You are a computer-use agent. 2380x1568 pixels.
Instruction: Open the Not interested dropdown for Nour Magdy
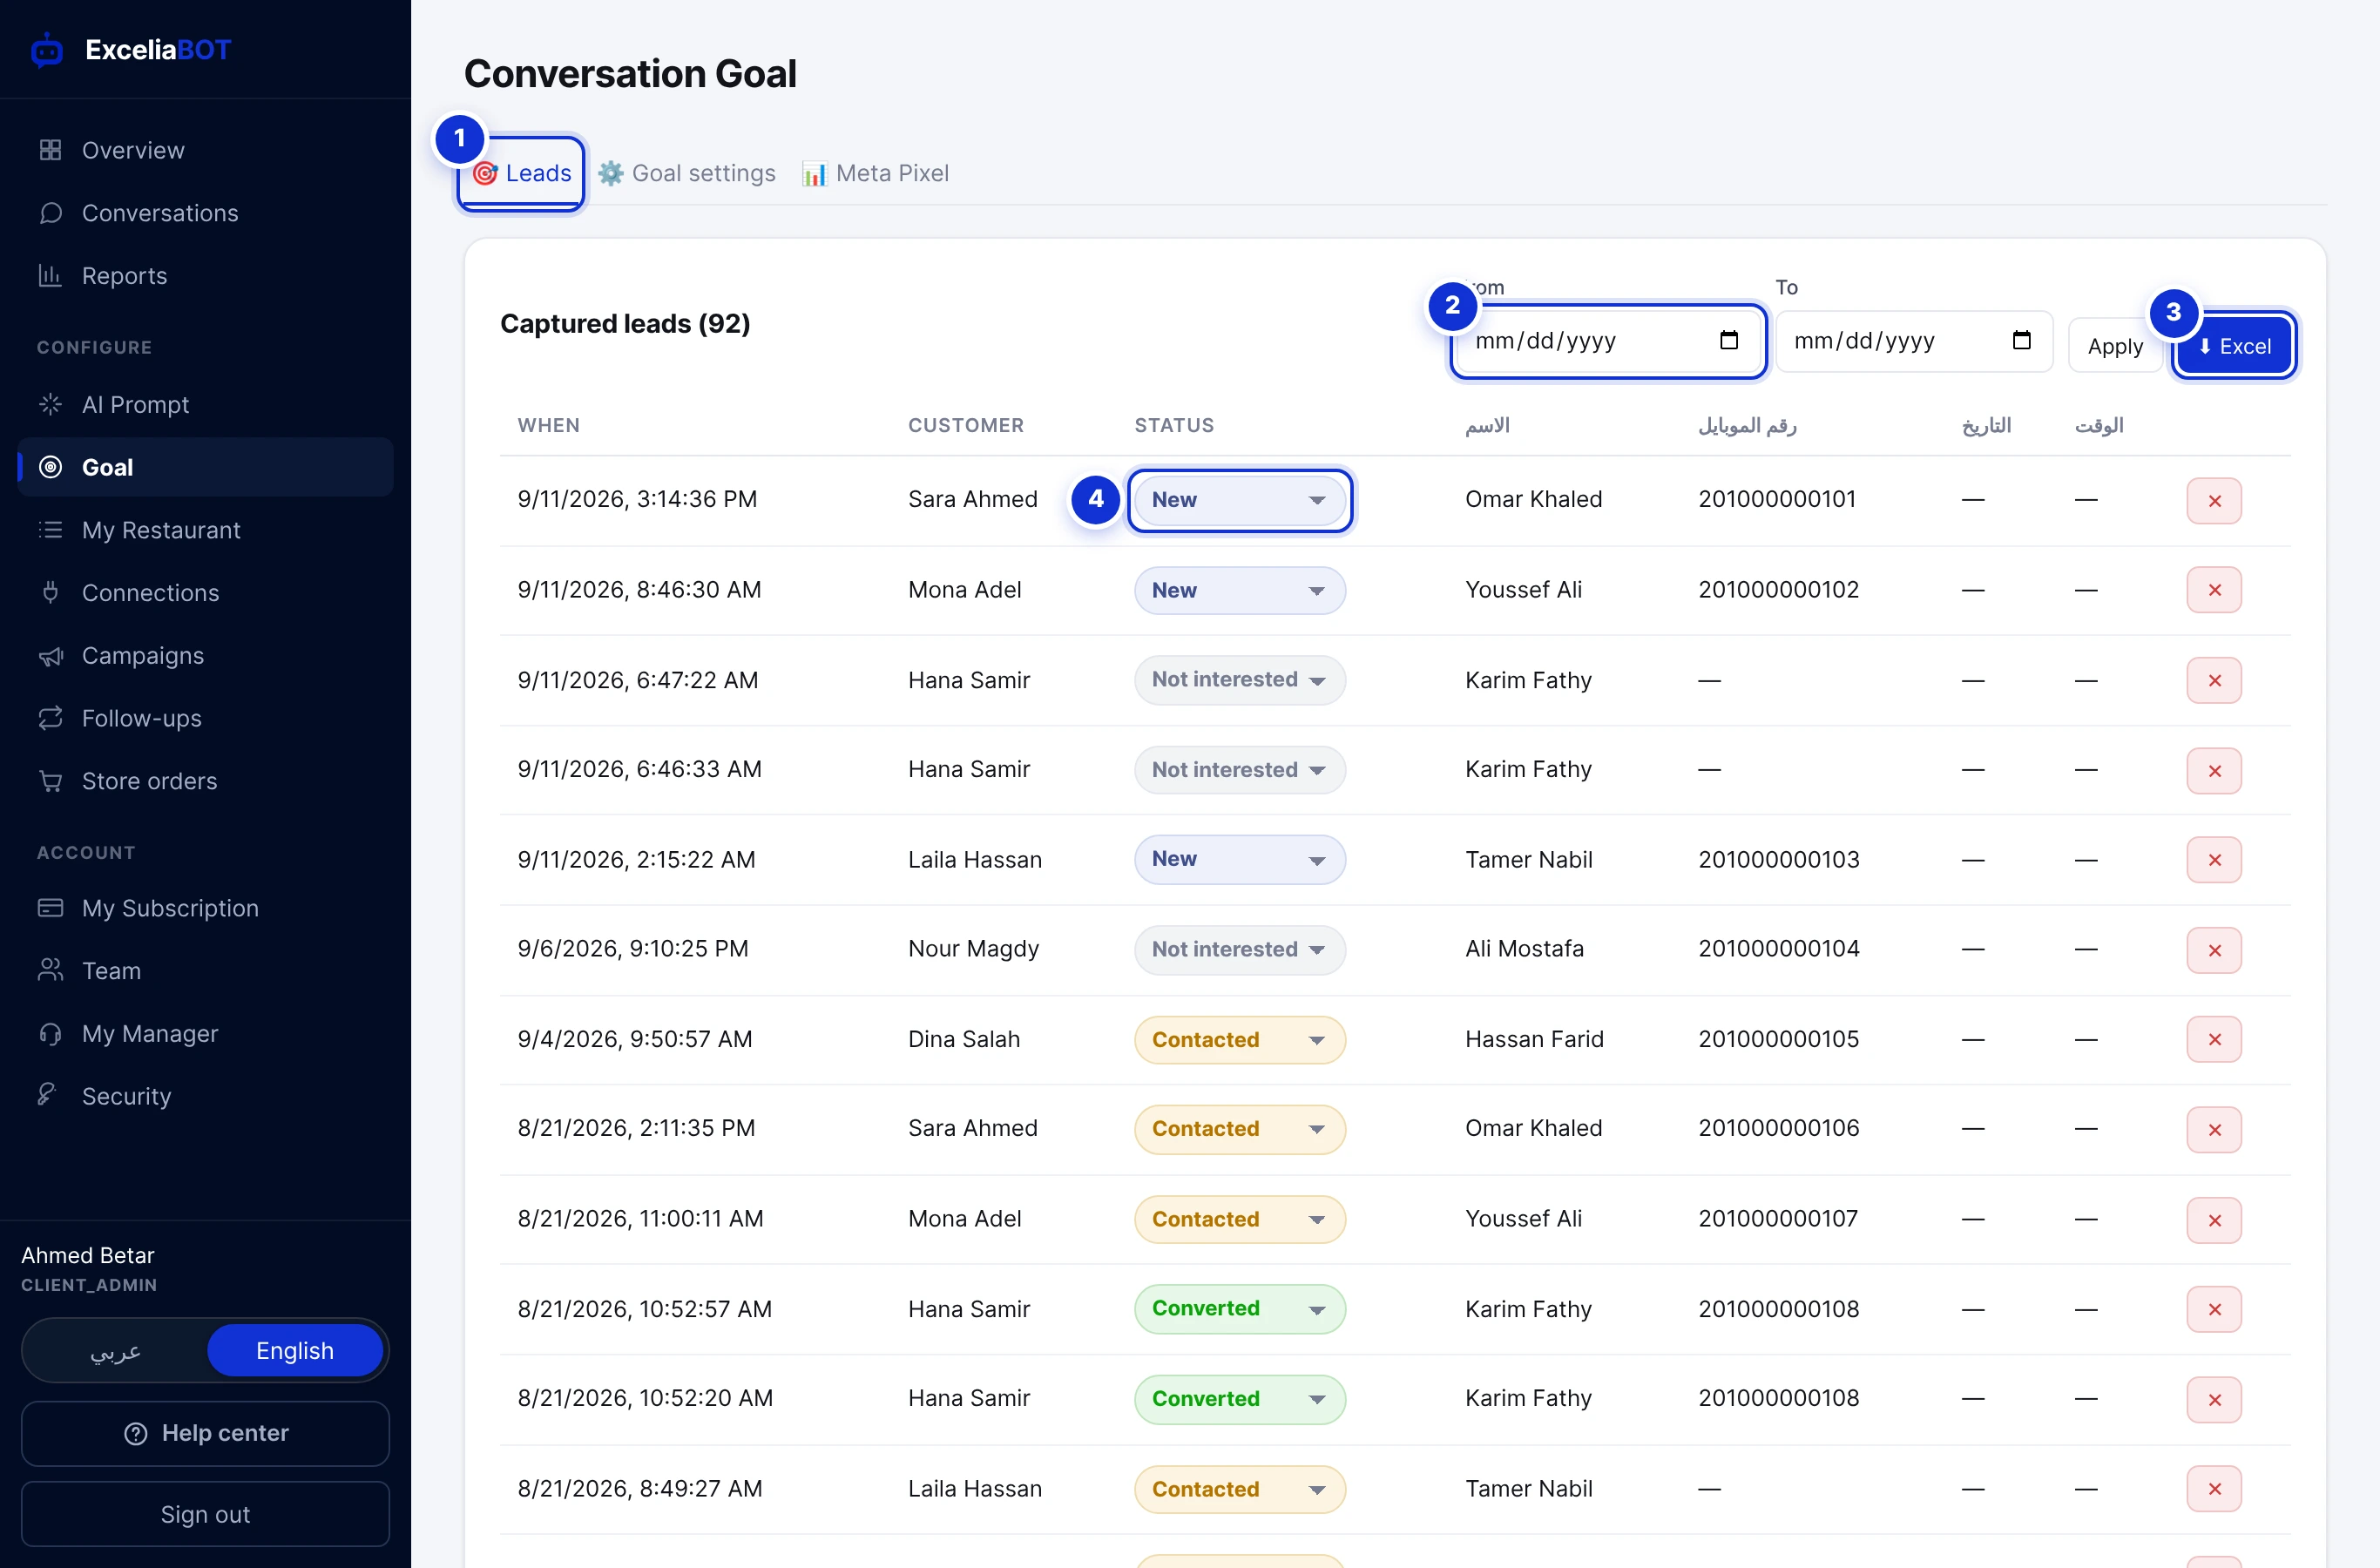click(x=1240, y=949)
